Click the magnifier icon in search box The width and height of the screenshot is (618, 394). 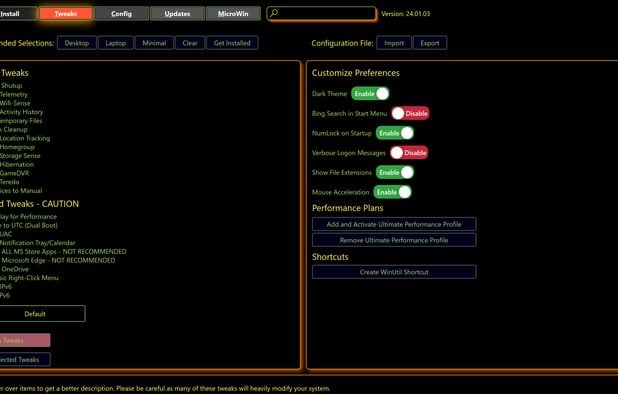[x=274, y=13]
